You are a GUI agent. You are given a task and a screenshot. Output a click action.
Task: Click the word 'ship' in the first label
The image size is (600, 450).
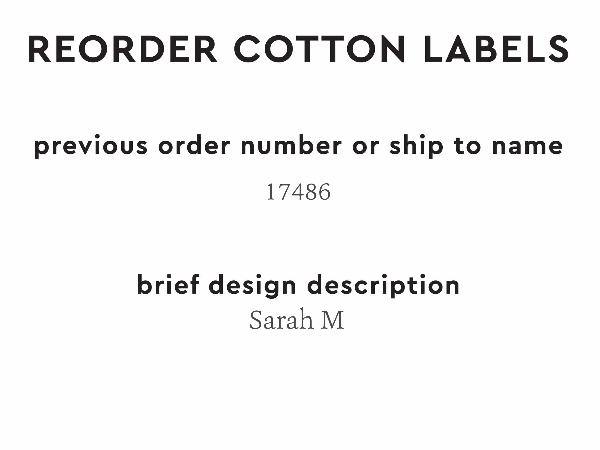(x=412, y=146)
